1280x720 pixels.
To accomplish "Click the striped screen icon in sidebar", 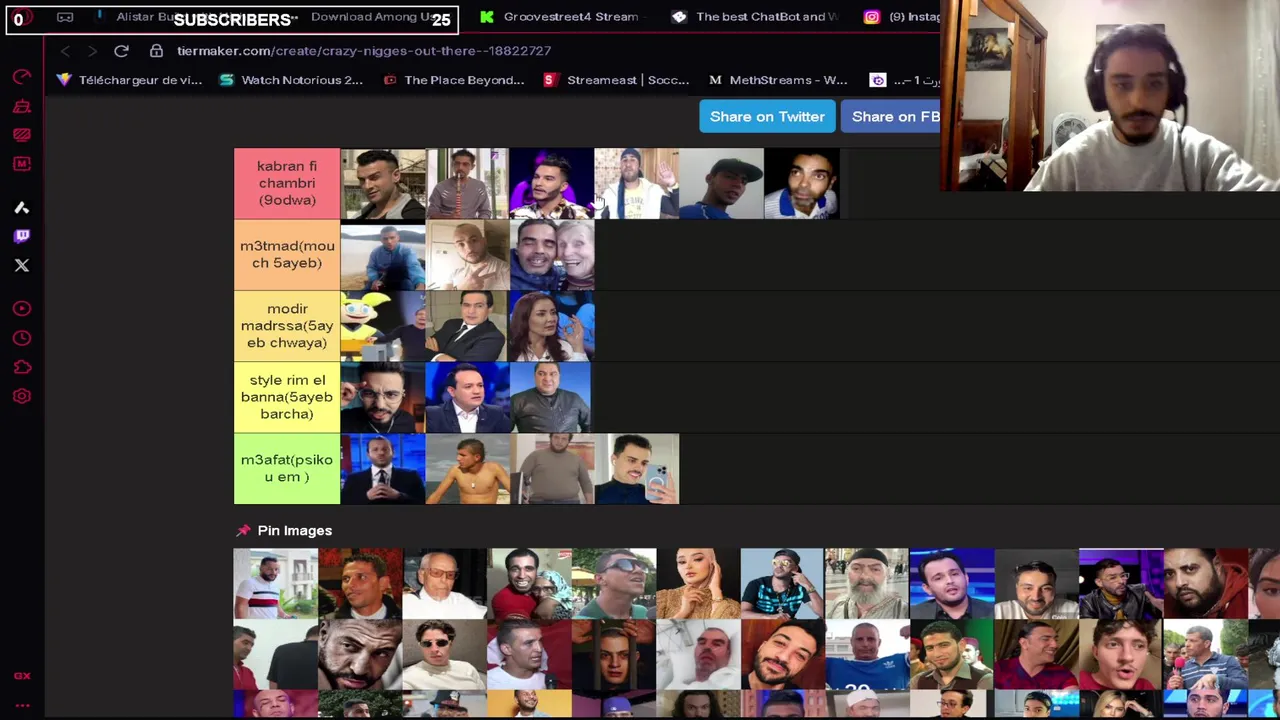I will click(x=22, y=135).
